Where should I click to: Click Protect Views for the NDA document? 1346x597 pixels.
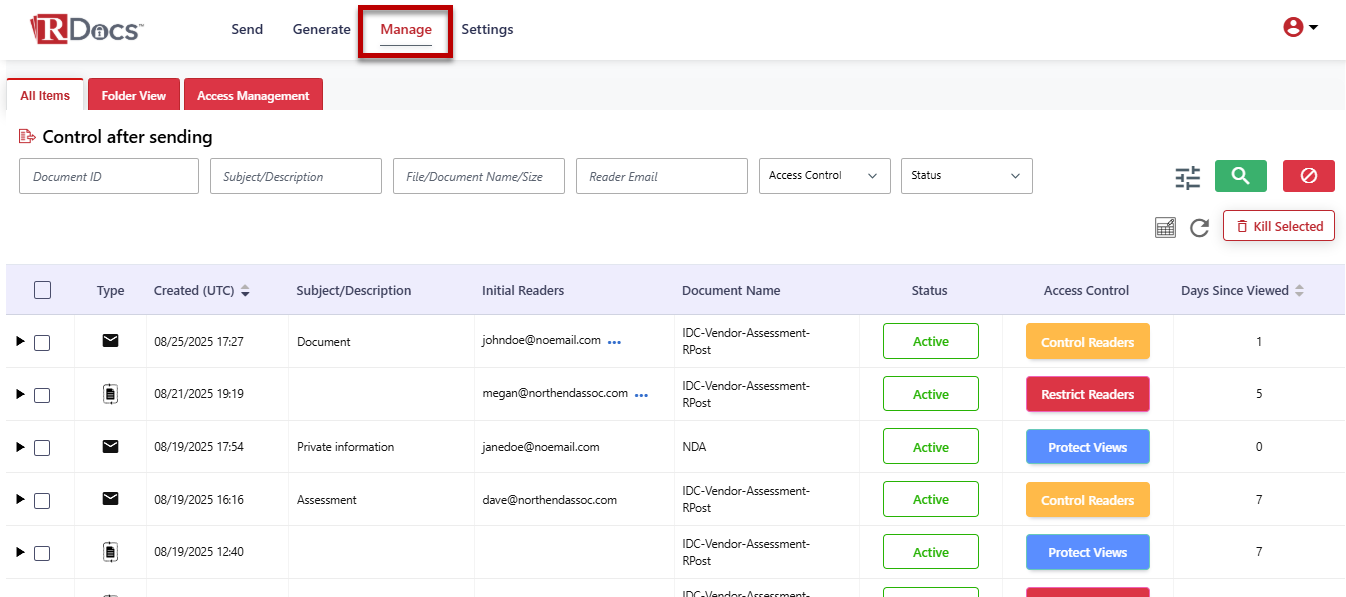pos(1087,447)
